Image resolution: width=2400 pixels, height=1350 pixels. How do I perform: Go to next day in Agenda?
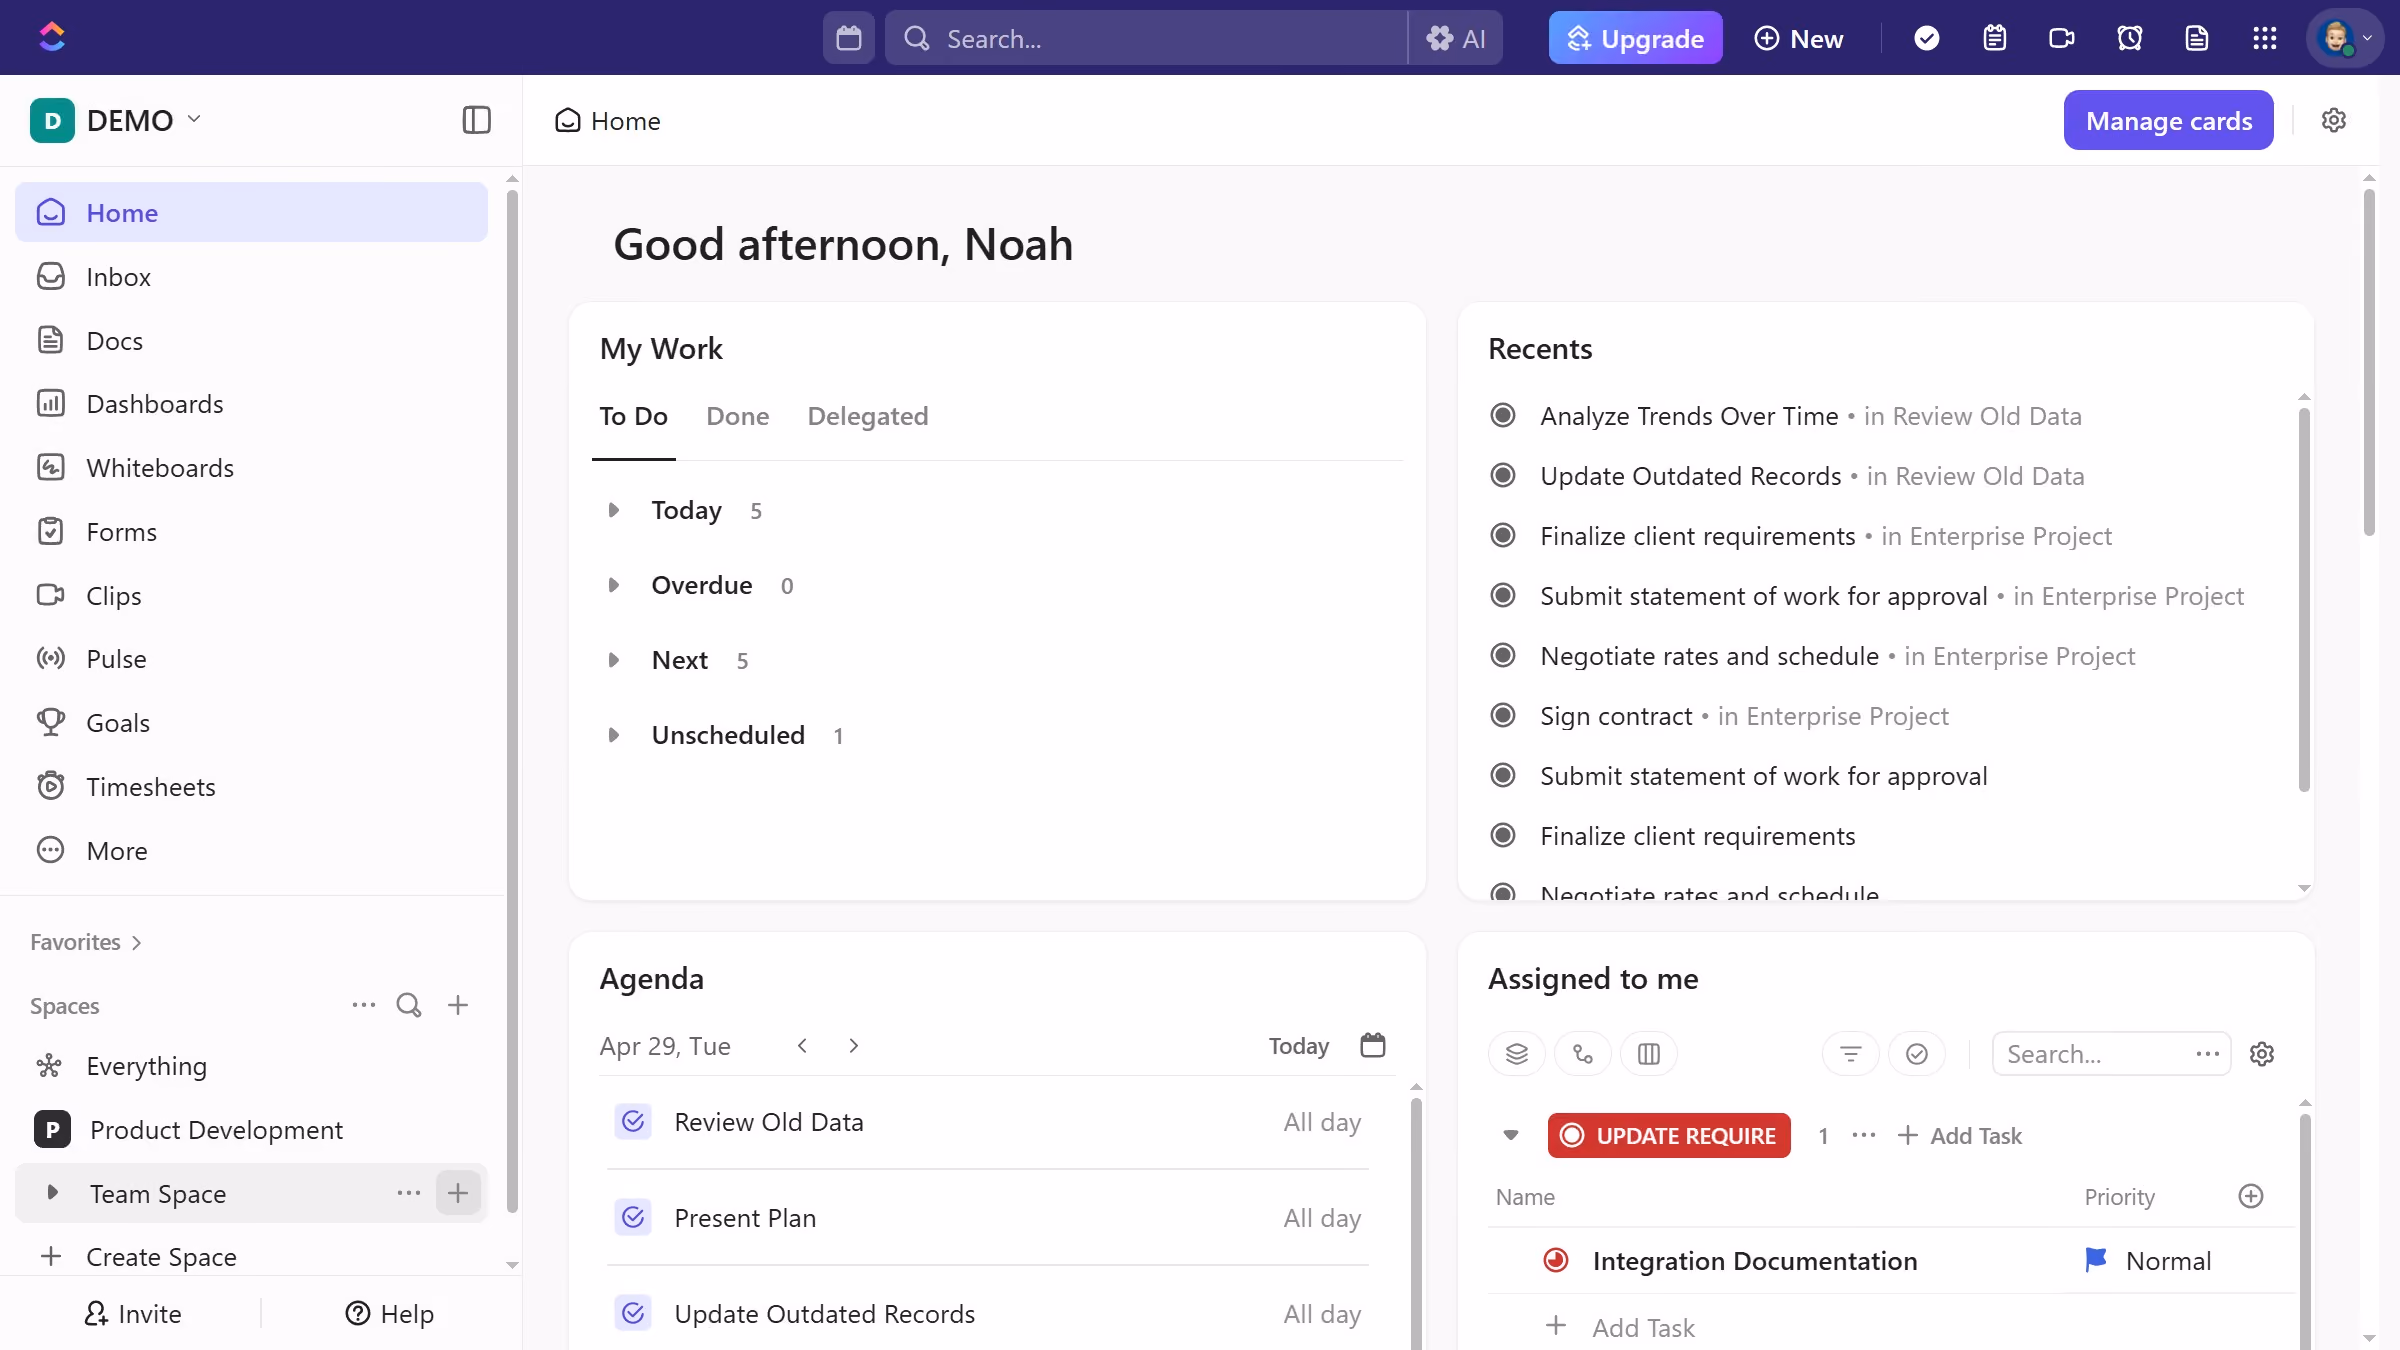tap(853, 1045)
